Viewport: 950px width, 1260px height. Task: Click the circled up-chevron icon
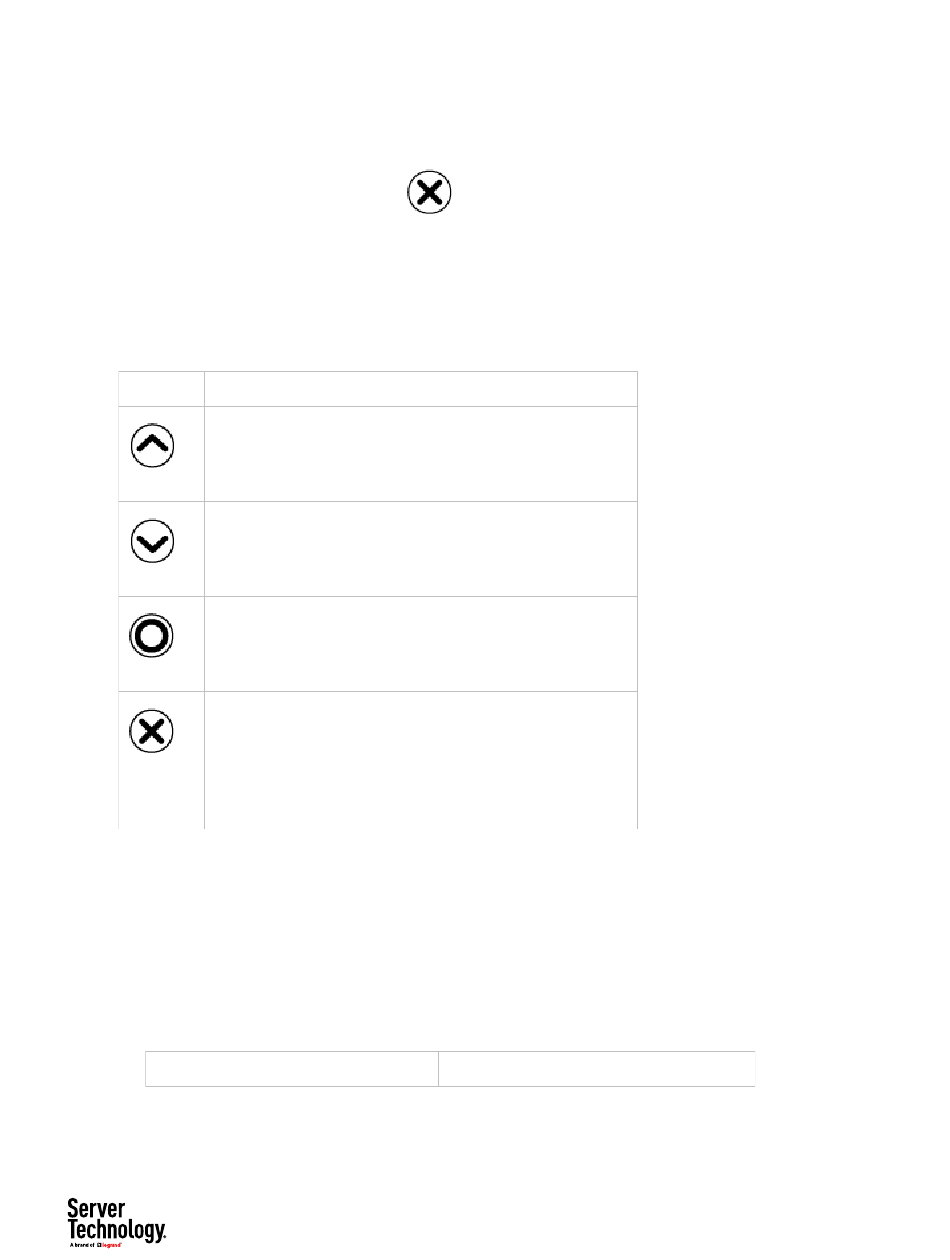pyautogui.click(x=152, y=446)
